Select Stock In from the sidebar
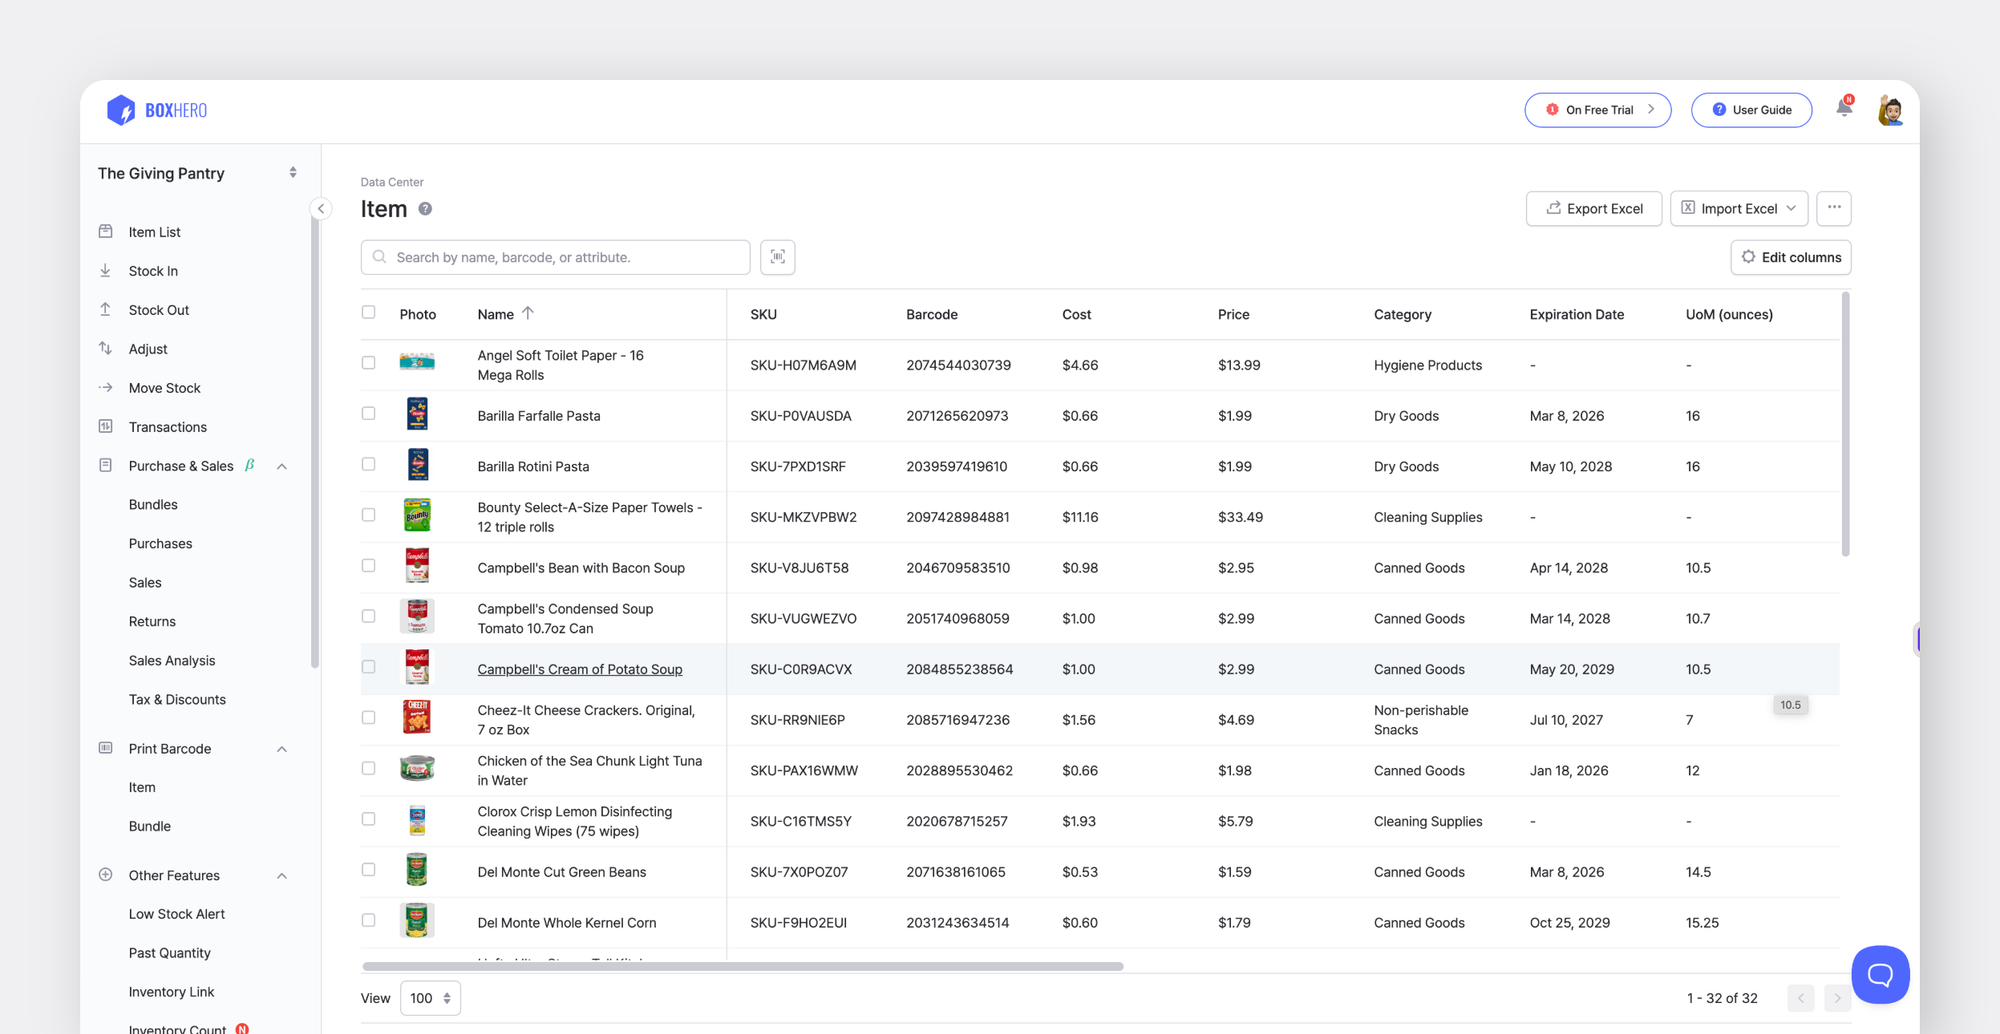This screenshot has height=1034, width=2000. 152,270
